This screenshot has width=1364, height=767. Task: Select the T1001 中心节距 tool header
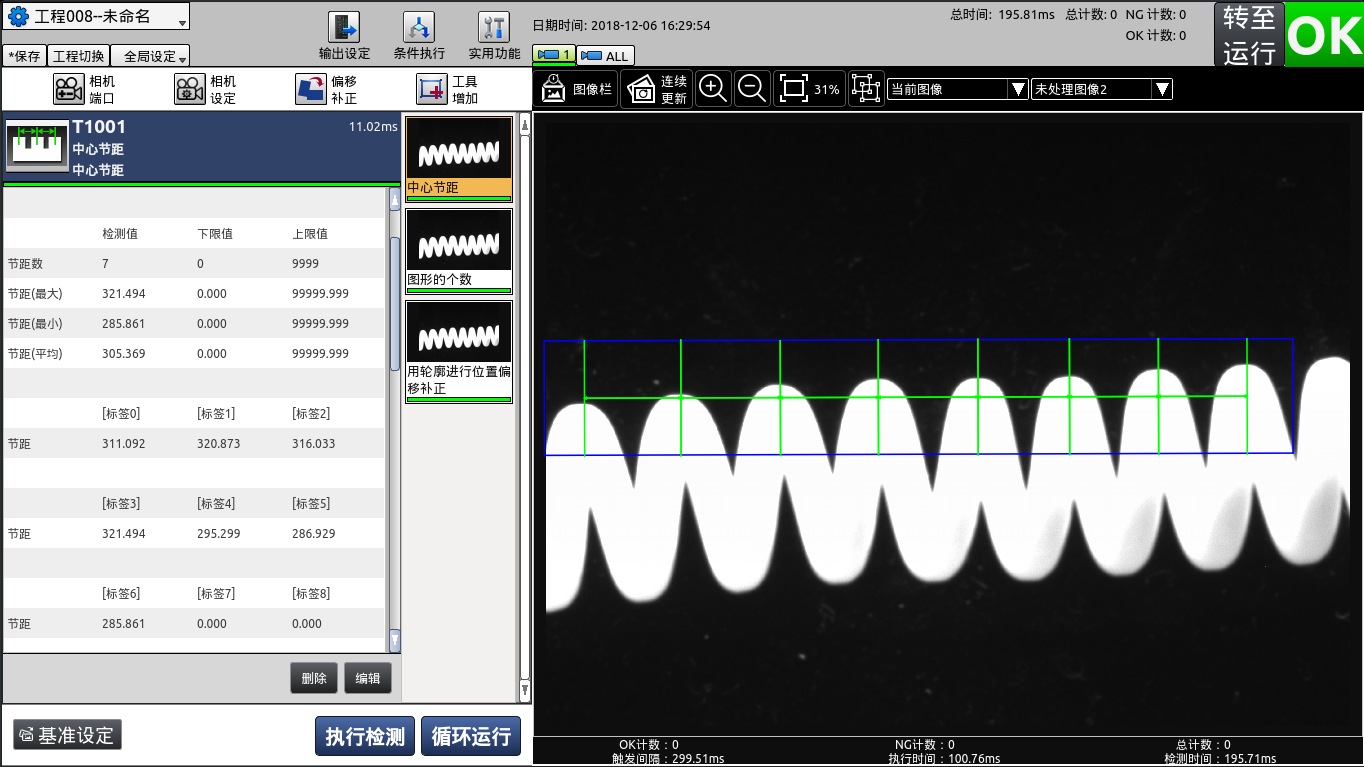pyautogui.click(x=202, y=148)
